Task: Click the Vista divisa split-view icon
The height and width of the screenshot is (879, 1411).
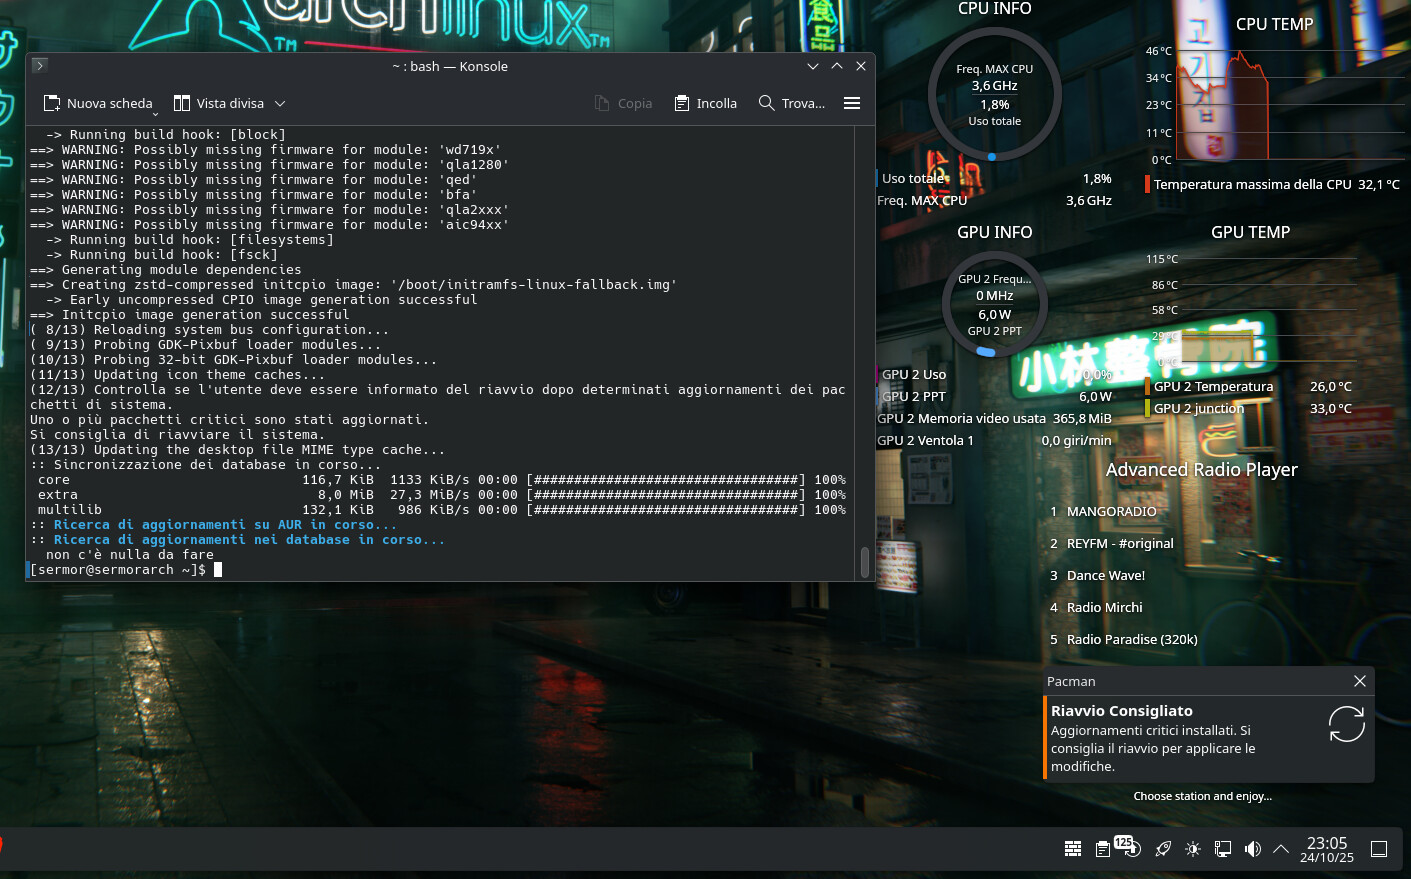Action: pyautogui.click(x=182, y=103)
